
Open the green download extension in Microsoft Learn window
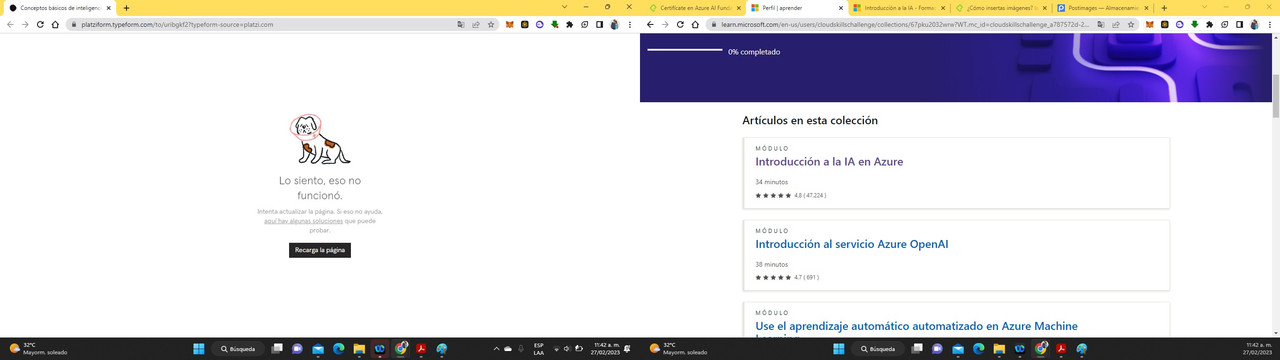tap(1194, 24)
